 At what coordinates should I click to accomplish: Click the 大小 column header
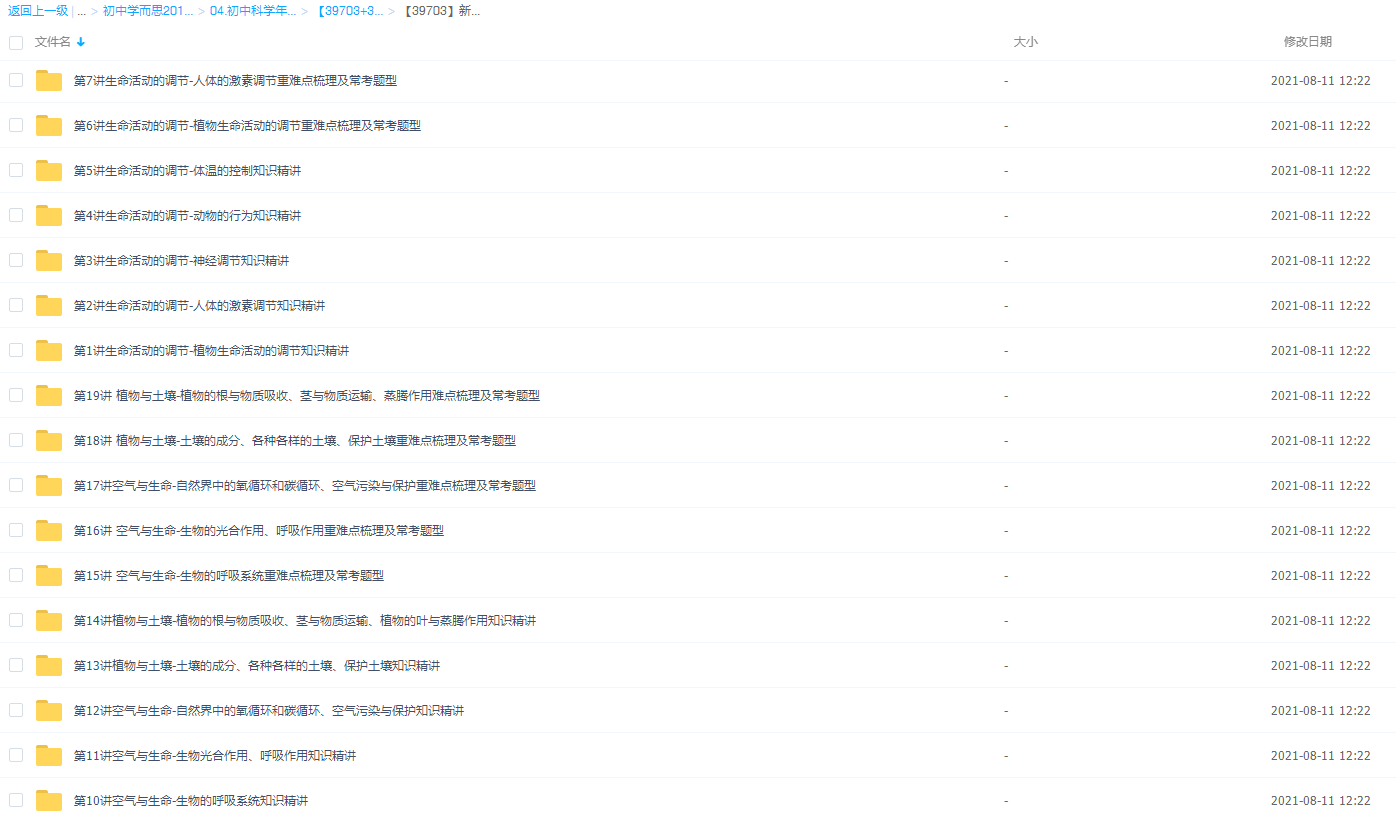click(x=1027, y=43)
